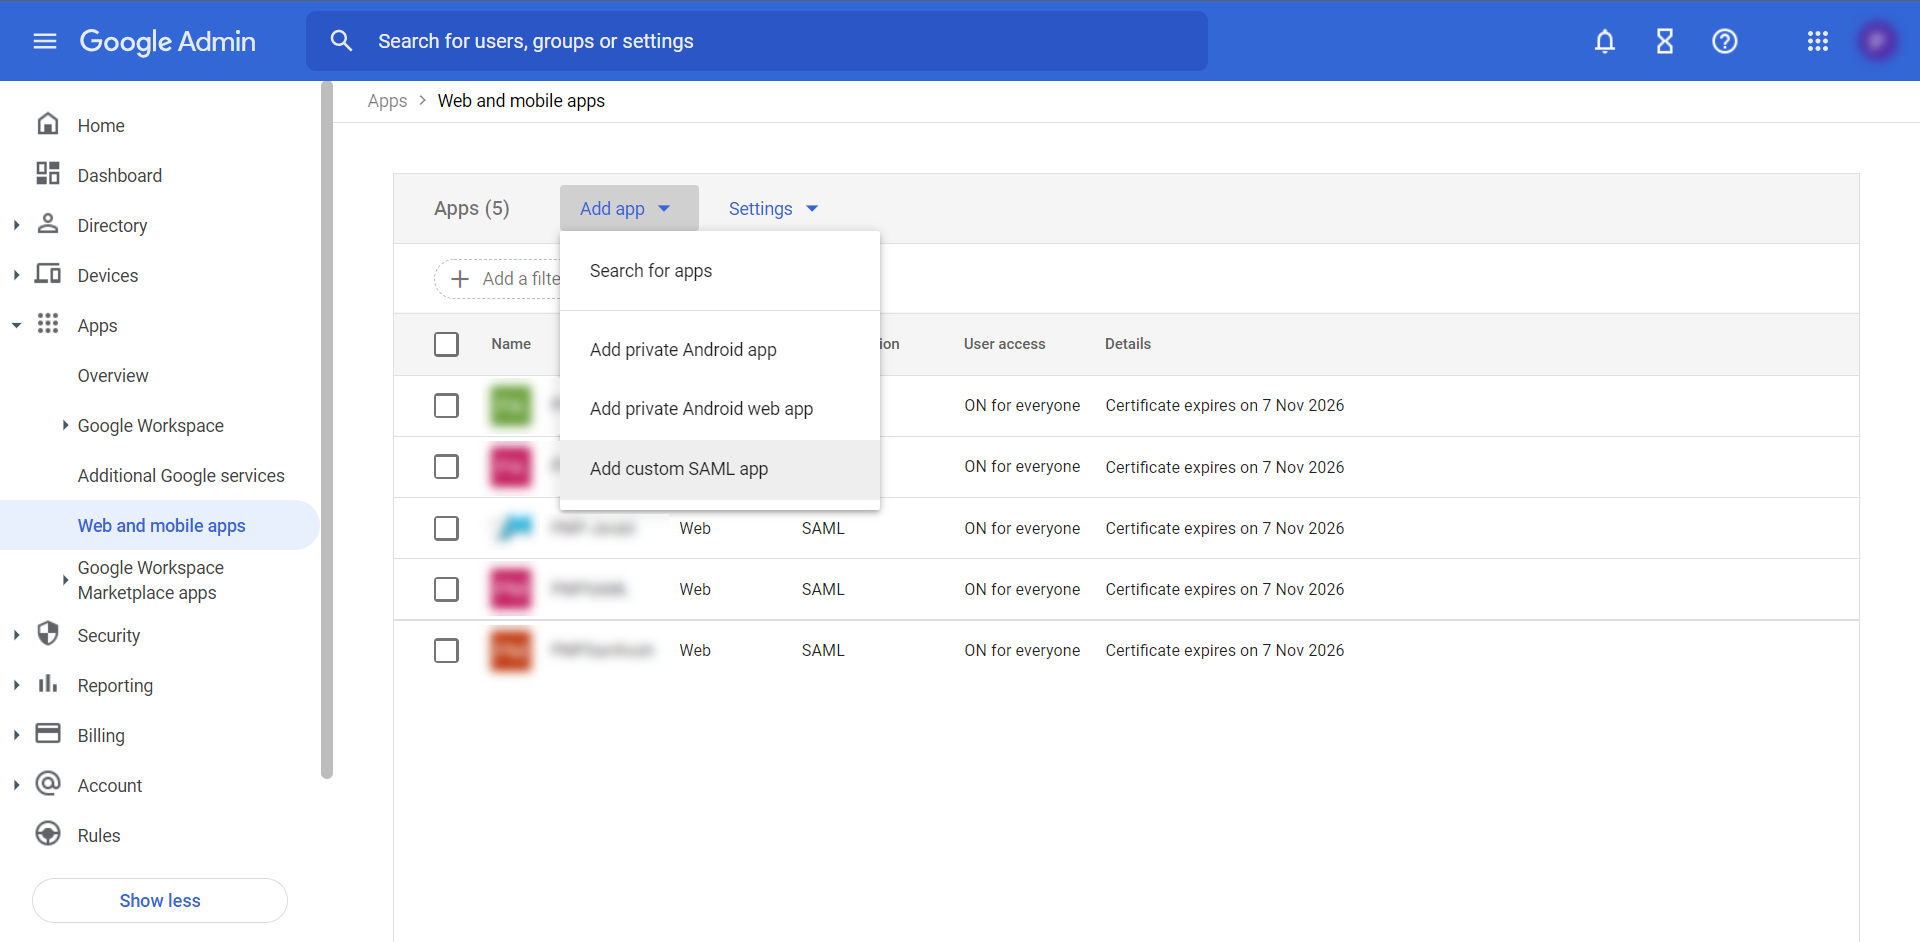Select the Security shield icon in the sidebar
This screenshot has width=1920, height=942.
pos(47,634)
